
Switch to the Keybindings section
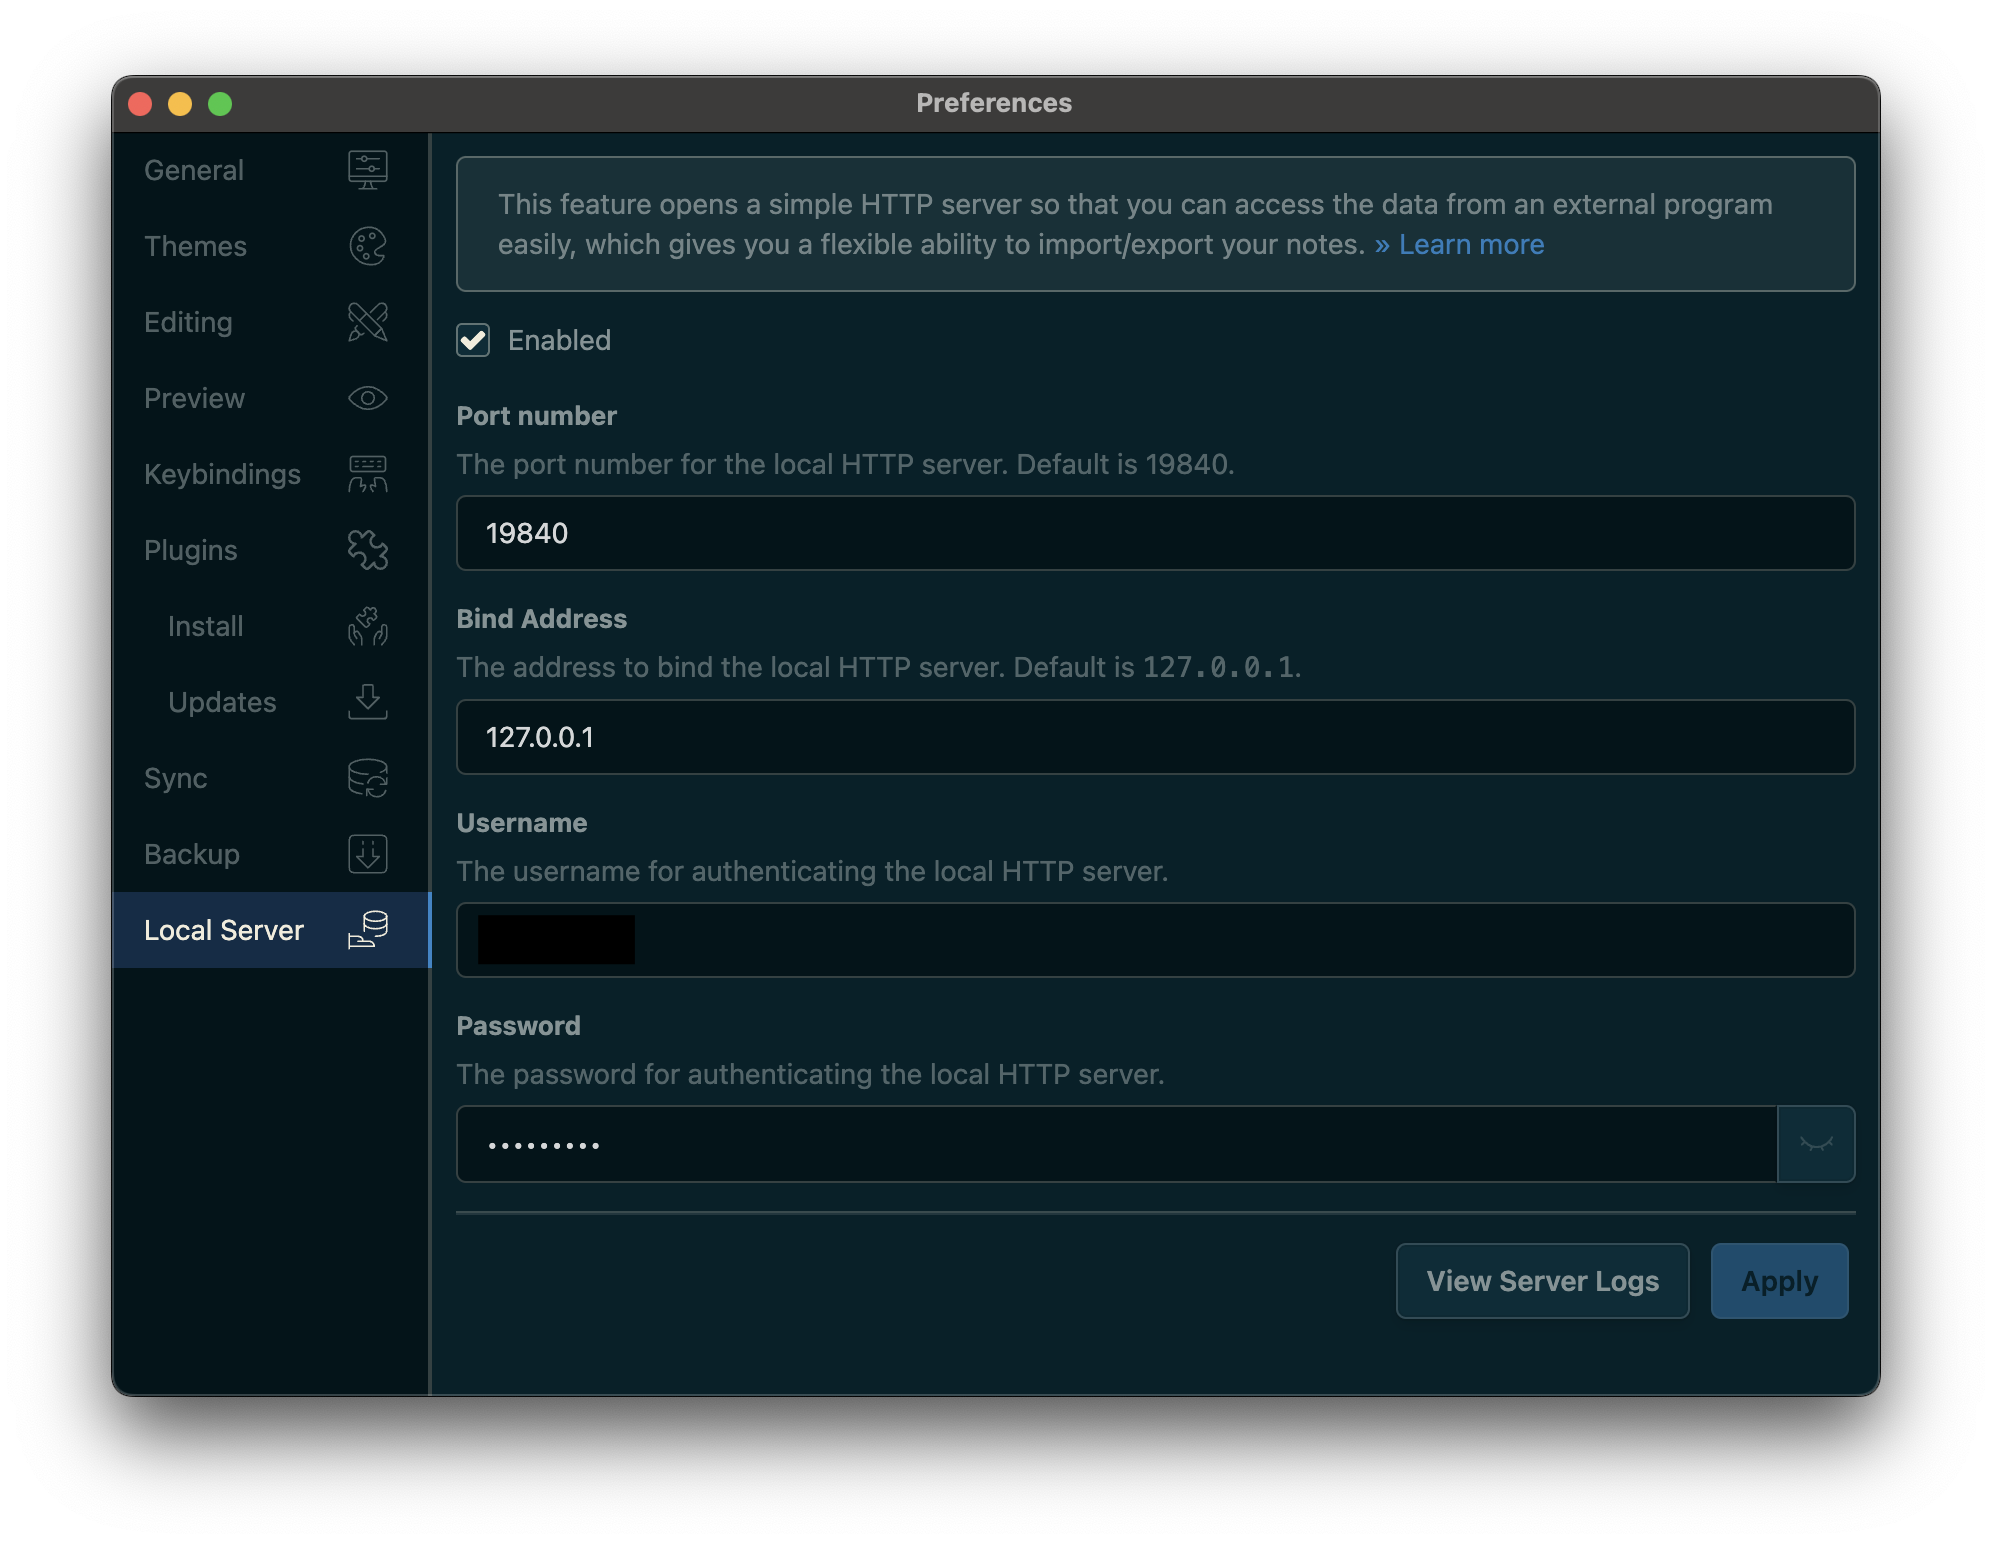(x=222, y=474)
